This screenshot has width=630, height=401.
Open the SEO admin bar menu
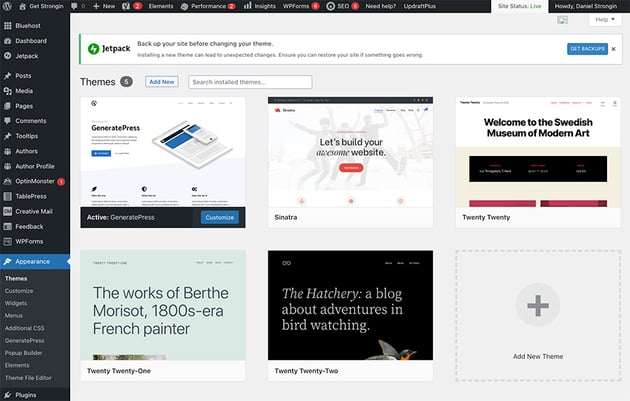click(x=342, y=6)
